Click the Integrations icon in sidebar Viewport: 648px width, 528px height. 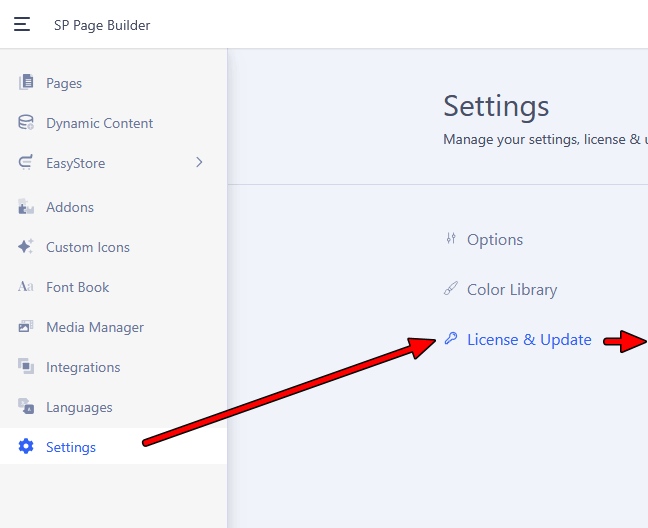(26, 367)
